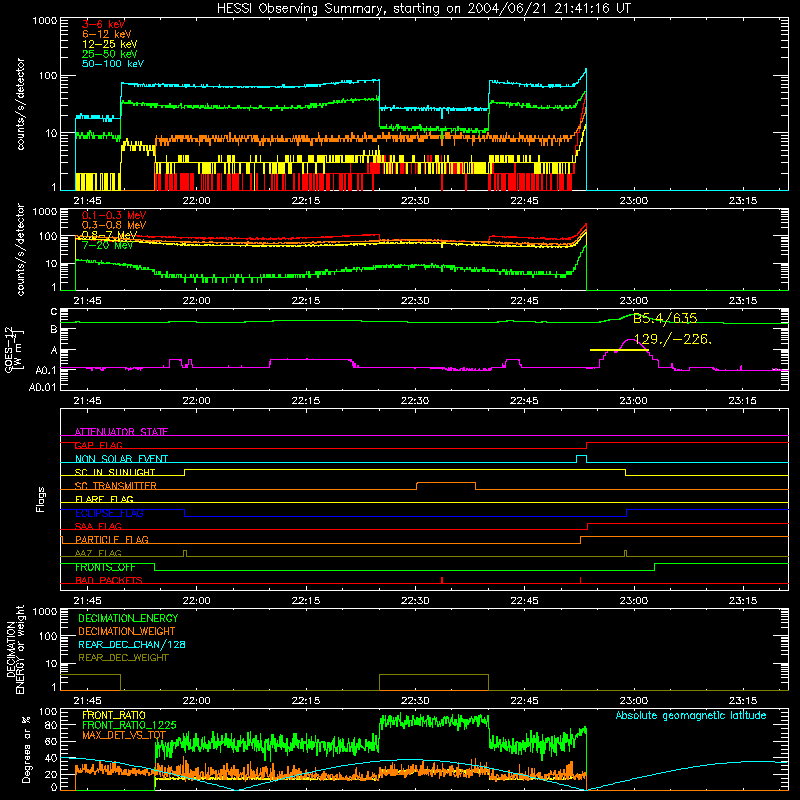Click the vertical Flags axis title
The height and width of the screenshot is (800, 800).
(x=41, y=499)
